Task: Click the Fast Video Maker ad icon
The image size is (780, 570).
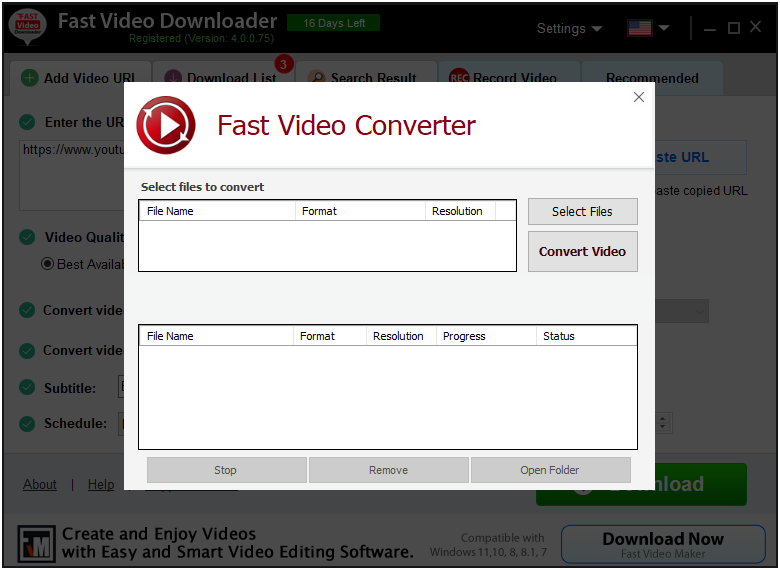Action: point(36,544)
